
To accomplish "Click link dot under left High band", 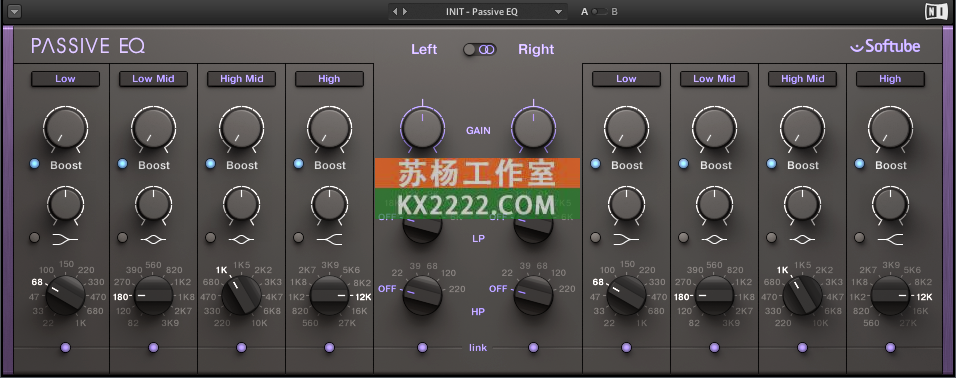I will tap(329, 348).
